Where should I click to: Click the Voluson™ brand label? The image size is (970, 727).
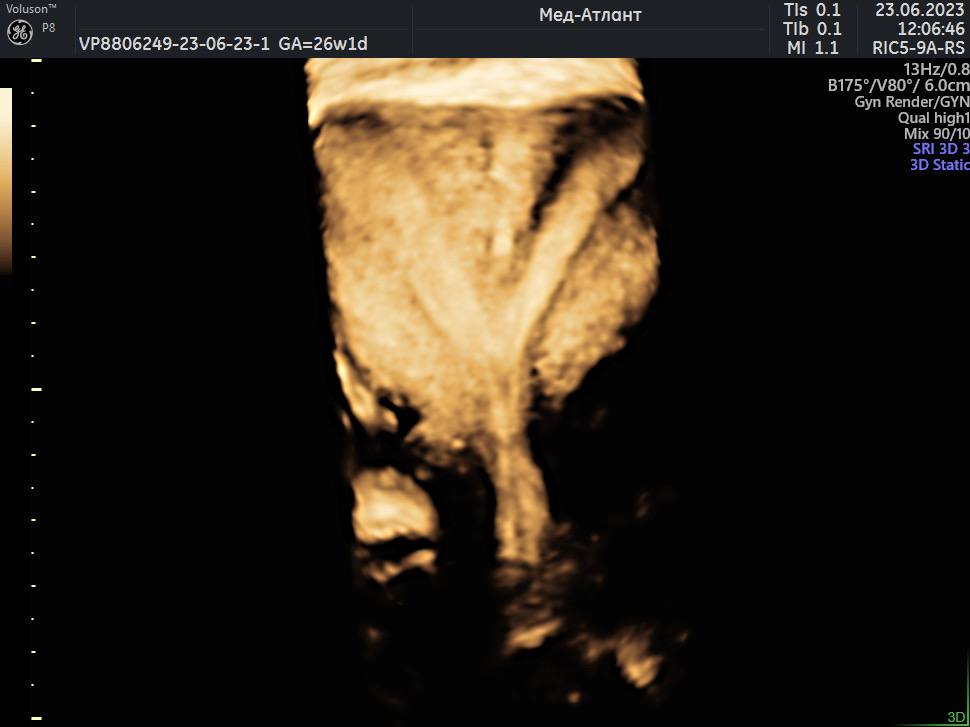coord(31,9)
